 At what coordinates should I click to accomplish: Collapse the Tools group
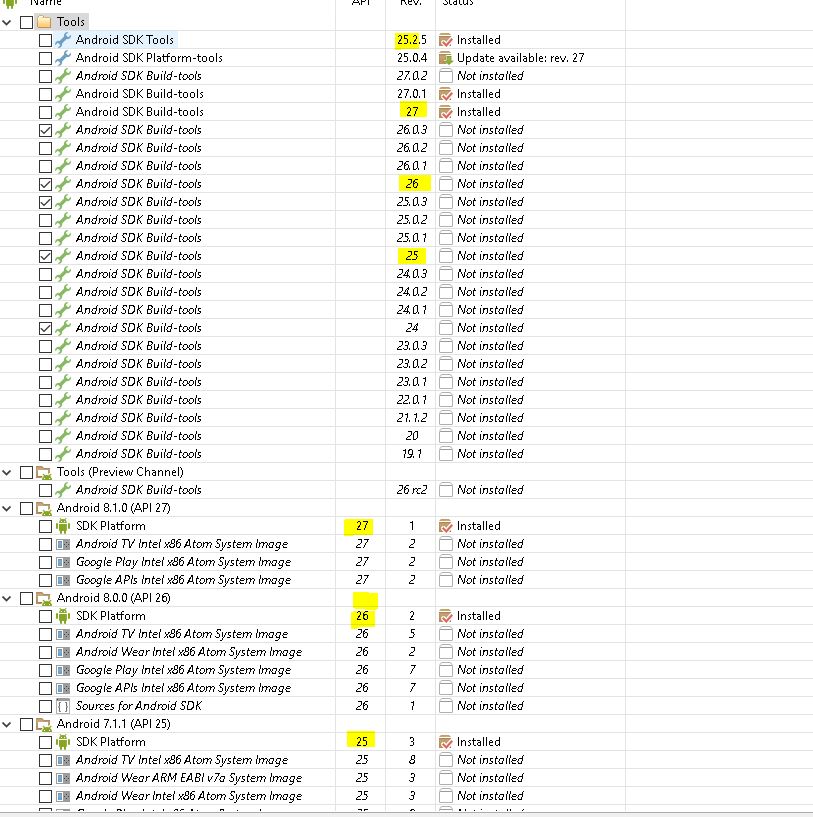7,22
